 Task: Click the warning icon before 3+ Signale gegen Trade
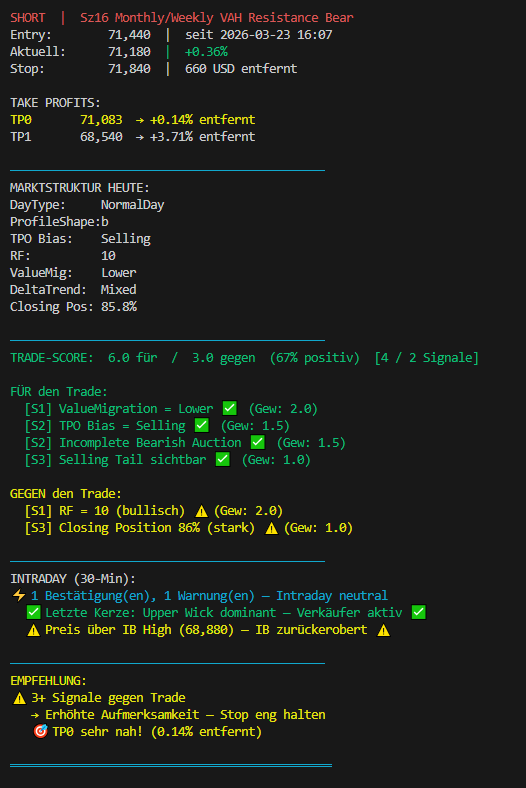(19, 698)
